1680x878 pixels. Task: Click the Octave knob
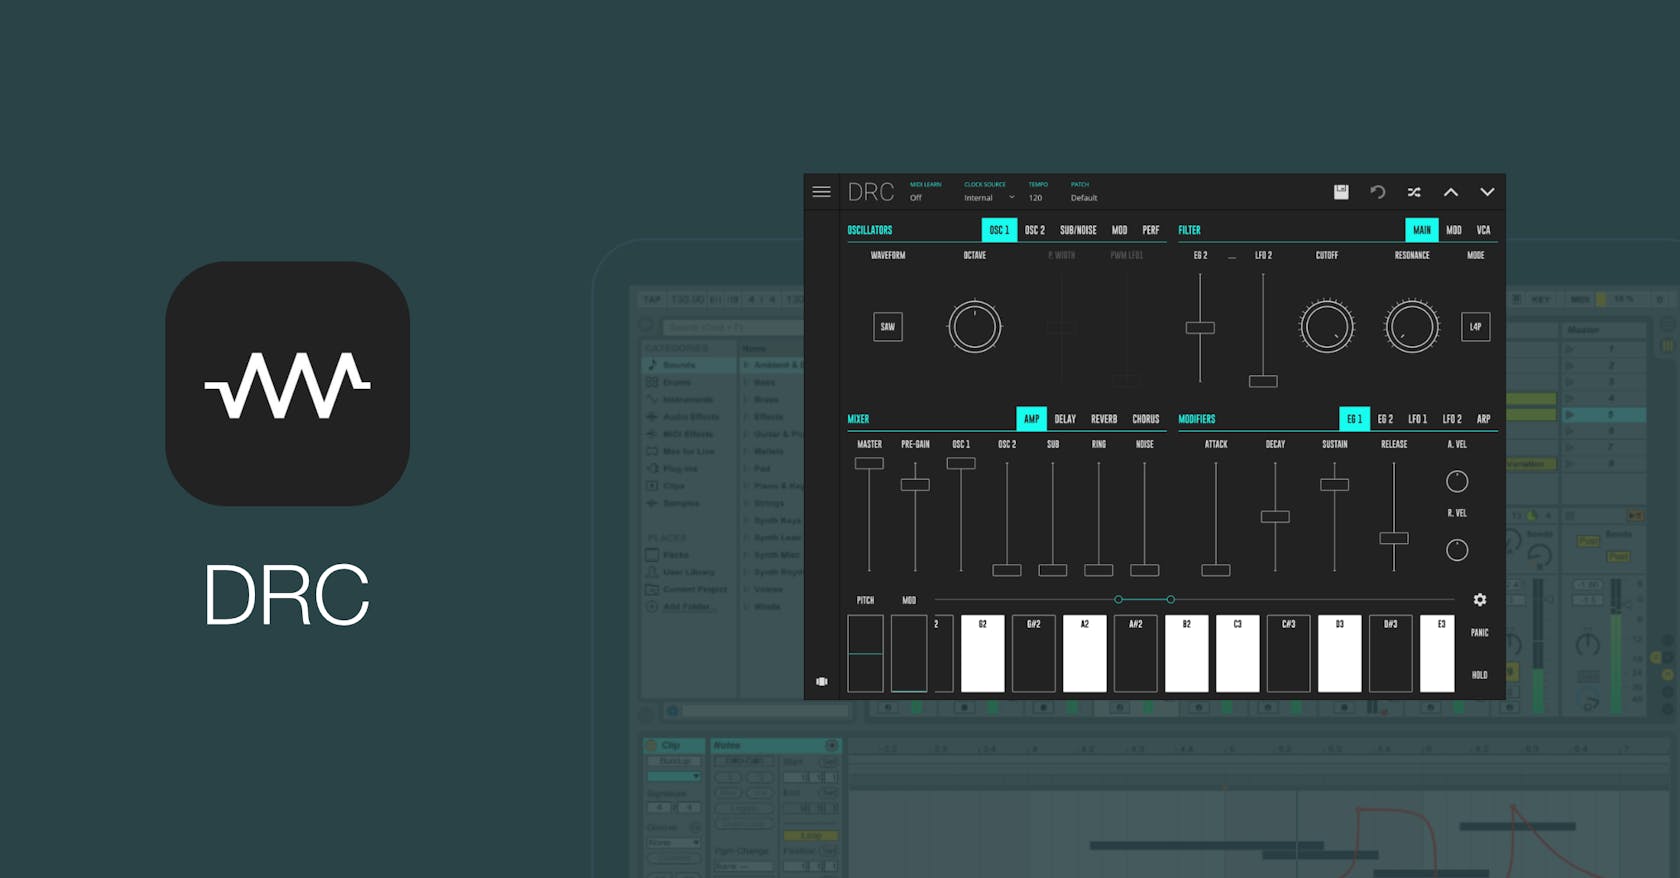(x=974, y=326)
